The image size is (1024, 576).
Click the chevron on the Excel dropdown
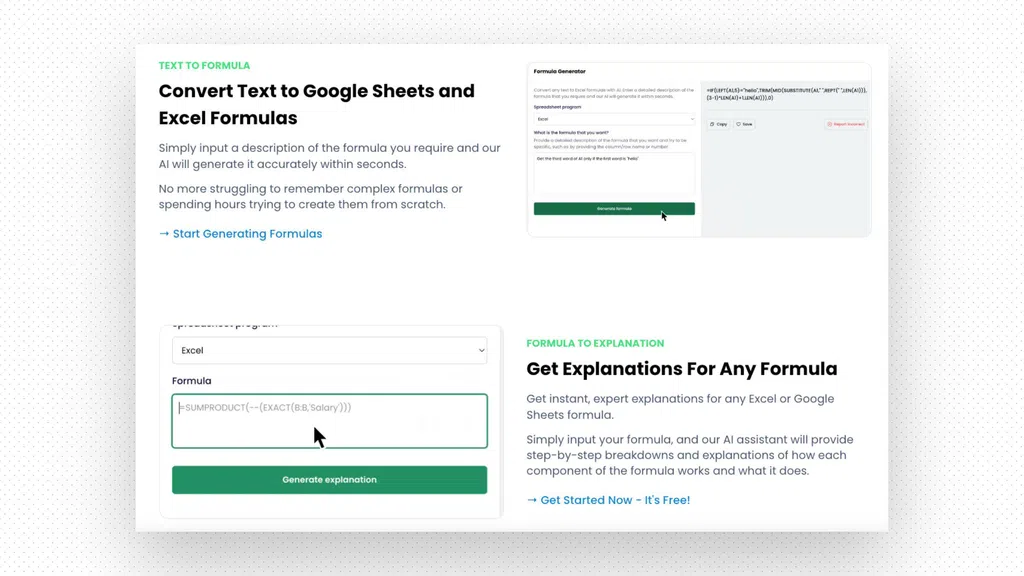tap(481, 351)
